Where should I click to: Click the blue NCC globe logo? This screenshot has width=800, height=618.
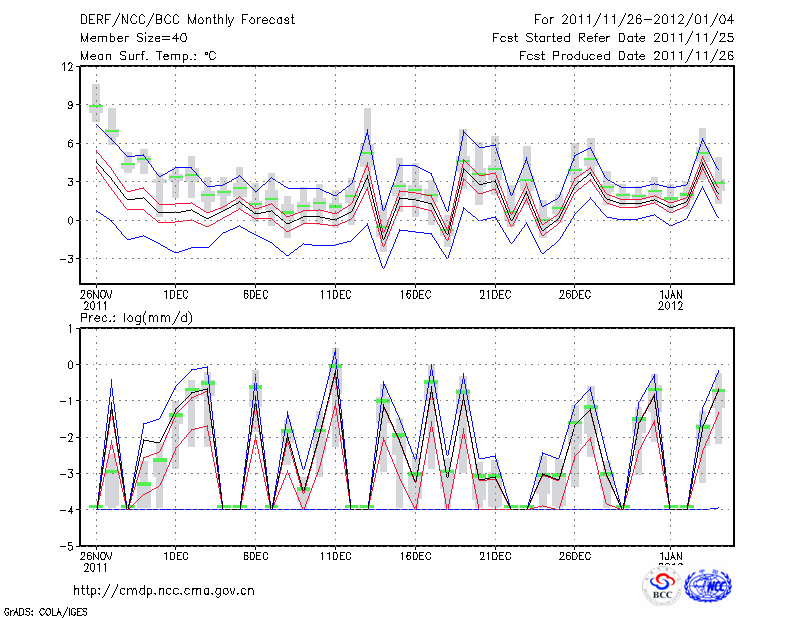[x=707, y=586]
